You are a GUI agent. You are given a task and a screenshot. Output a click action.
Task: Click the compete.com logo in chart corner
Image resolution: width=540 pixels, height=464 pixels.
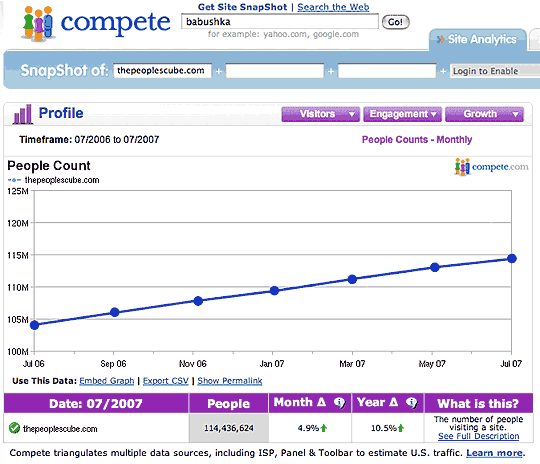click(492, 167)
